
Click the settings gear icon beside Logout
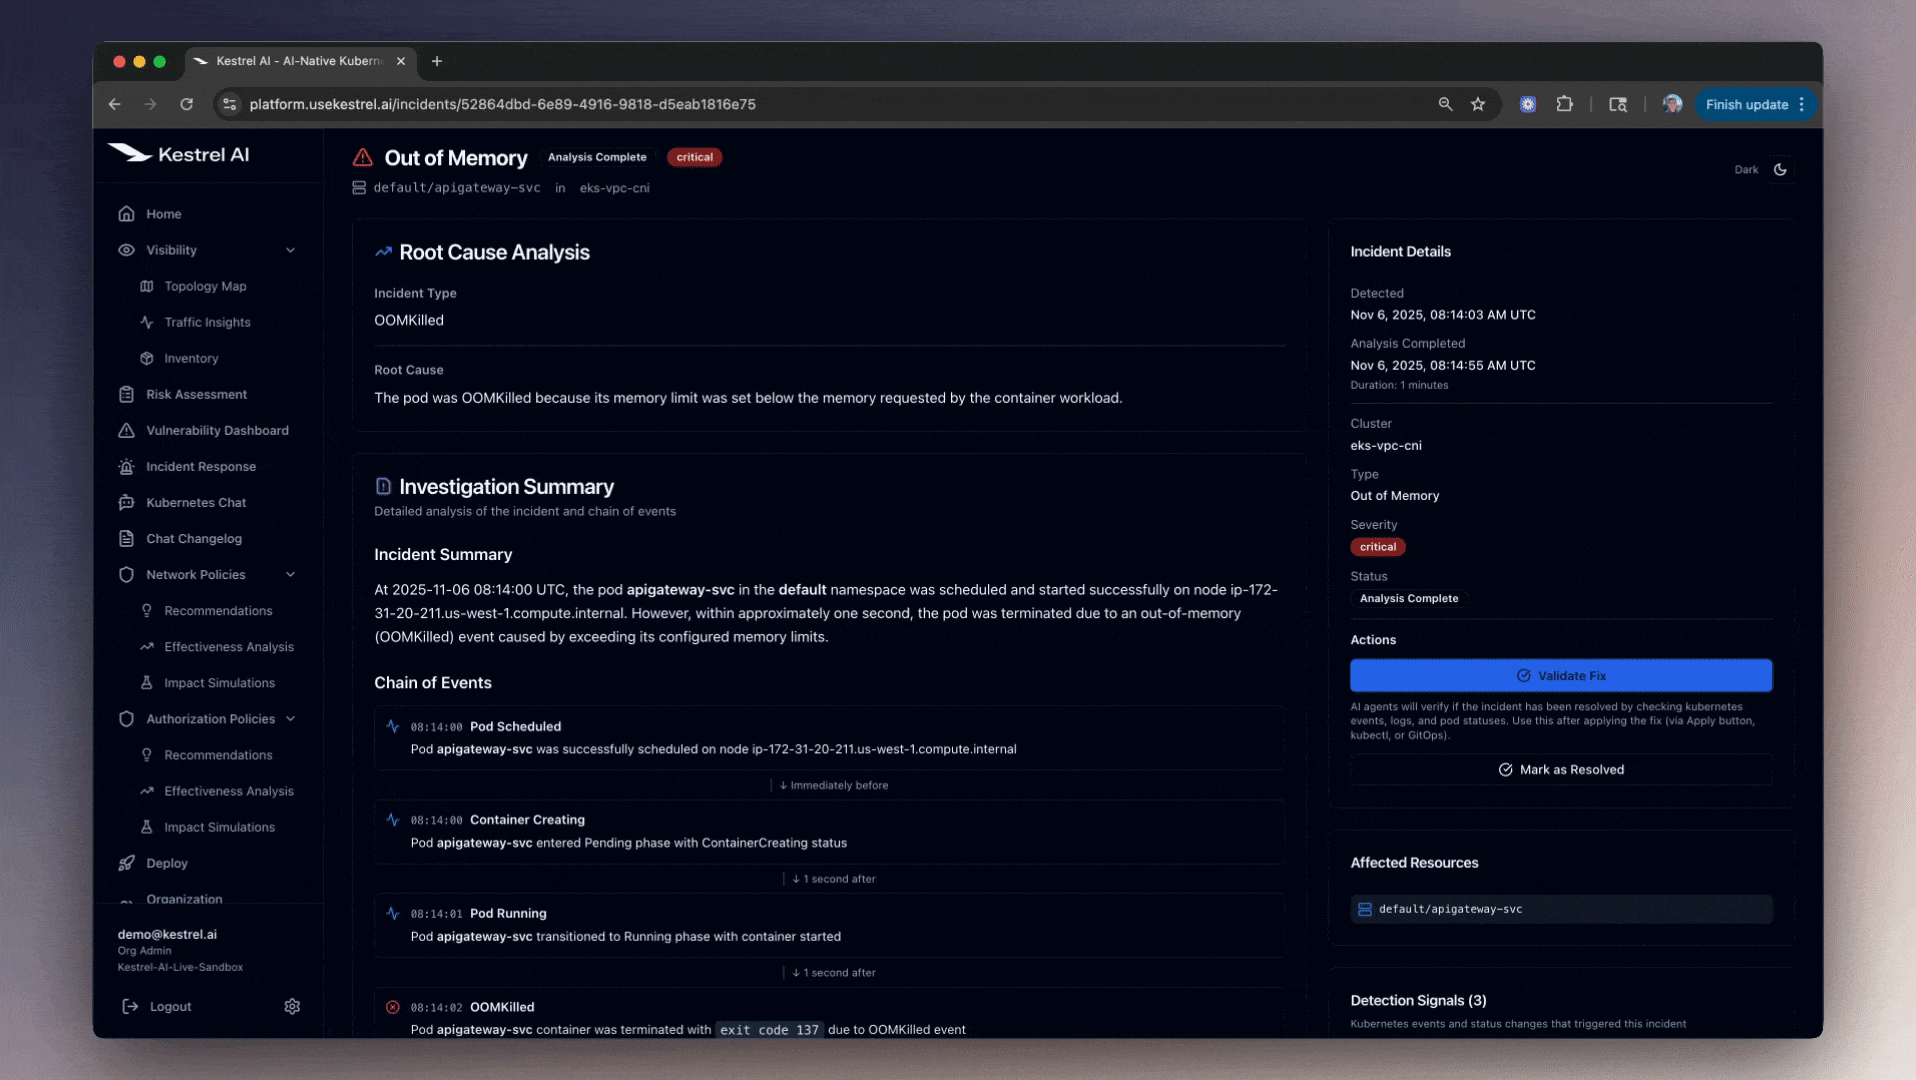(x=292, y=1006)
